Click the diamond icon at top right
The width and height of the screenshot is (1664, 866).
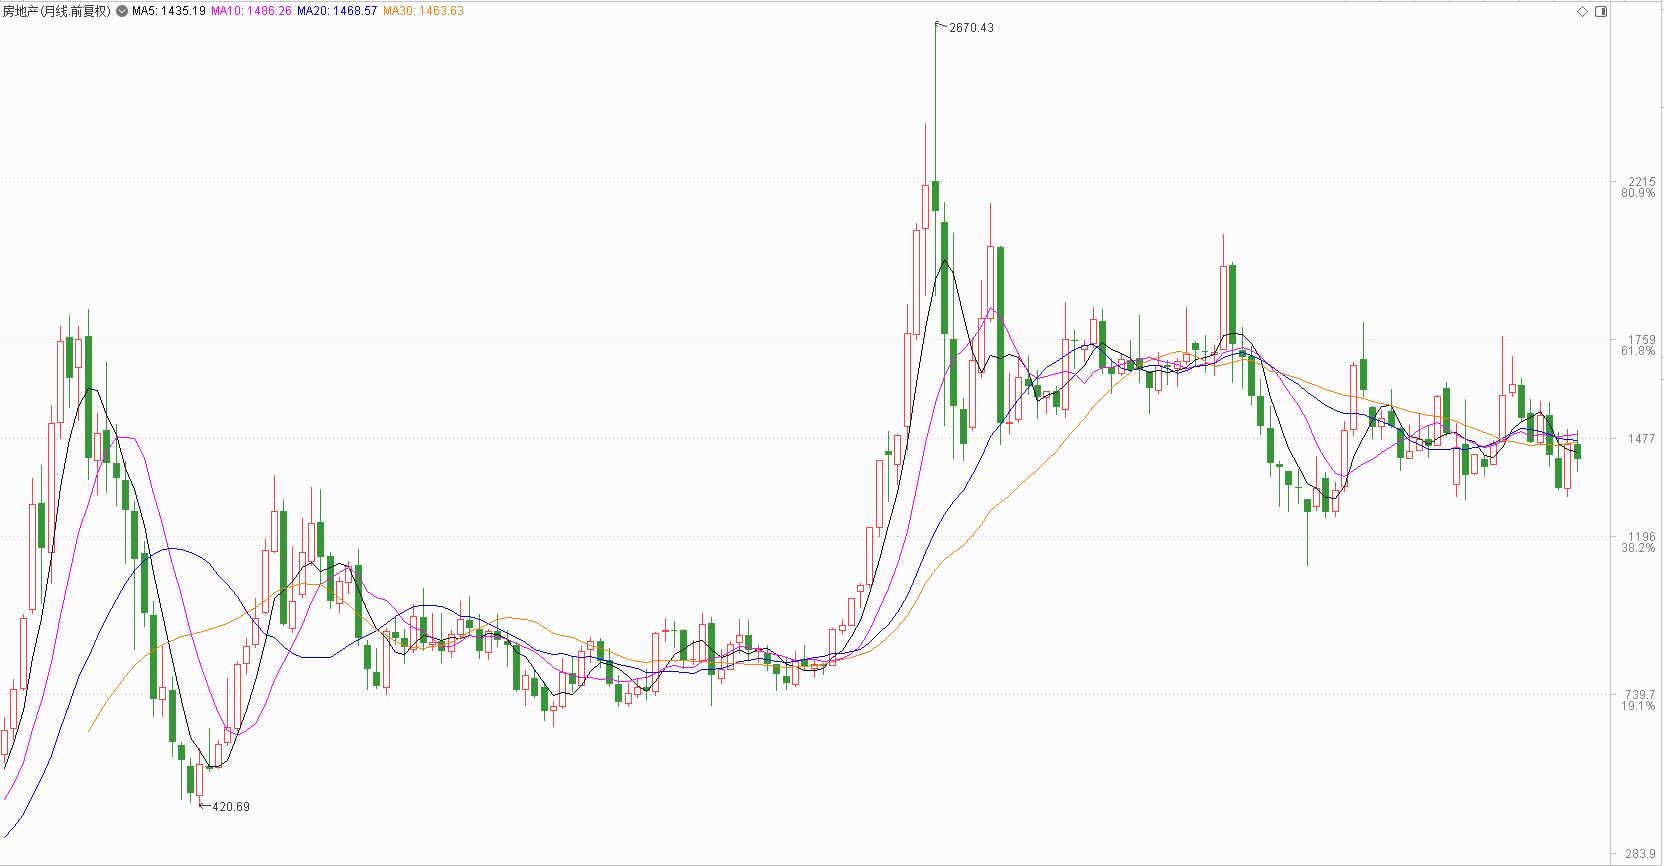[x=1582, y=11]
